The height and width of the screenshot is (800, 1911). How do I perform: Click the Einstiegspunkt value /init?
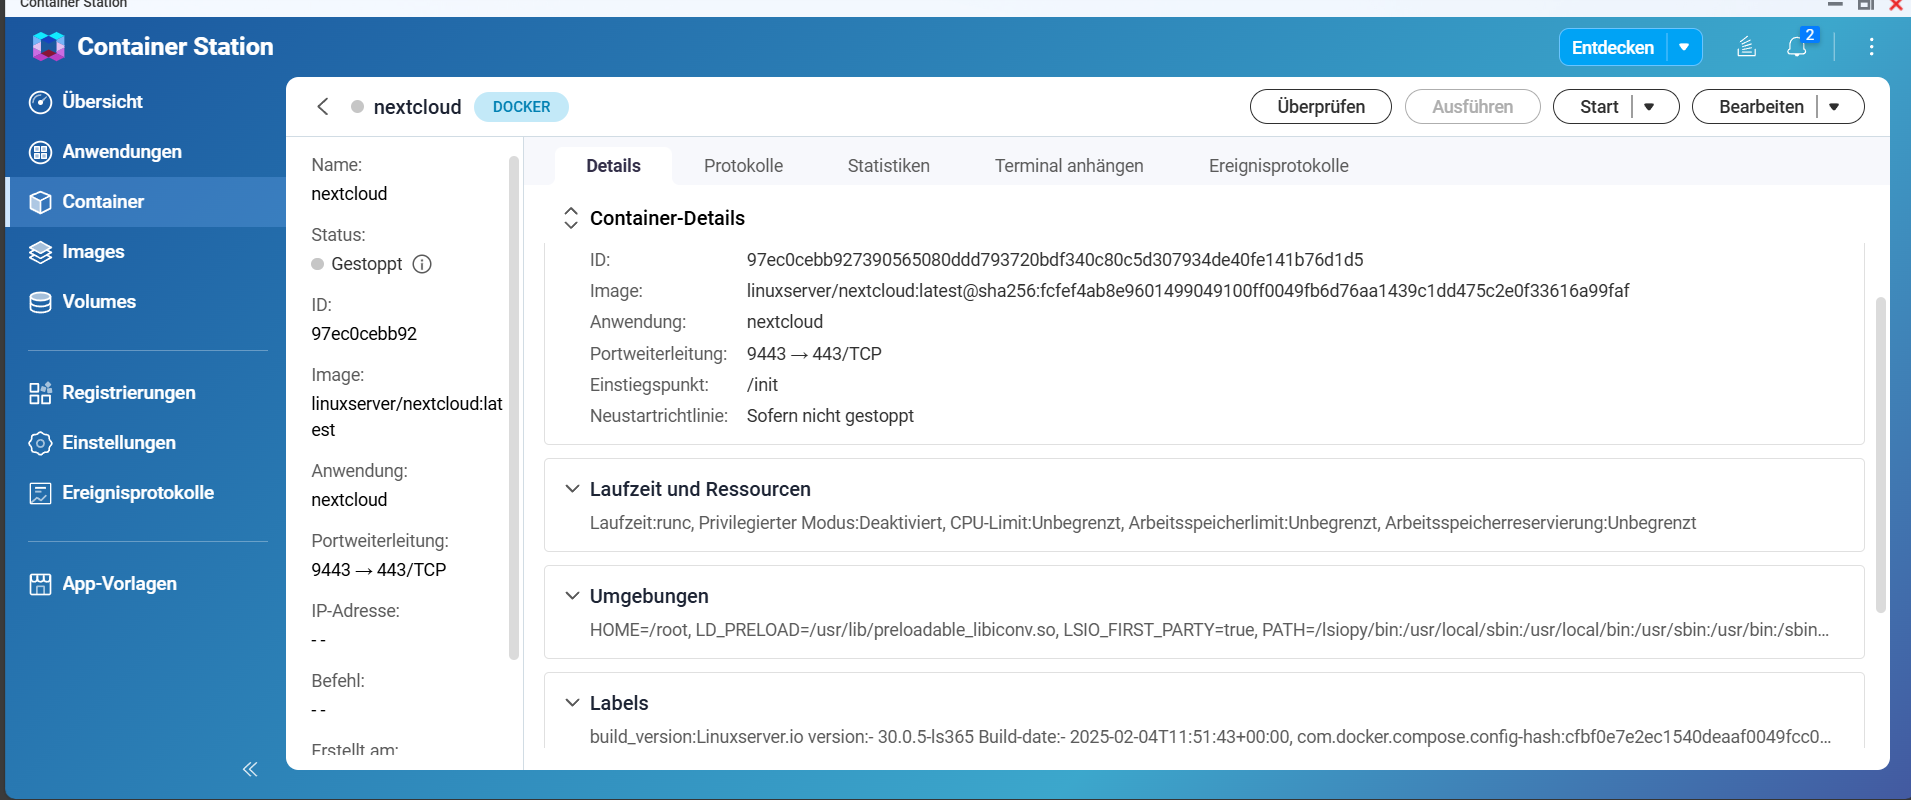coord(762,385)
